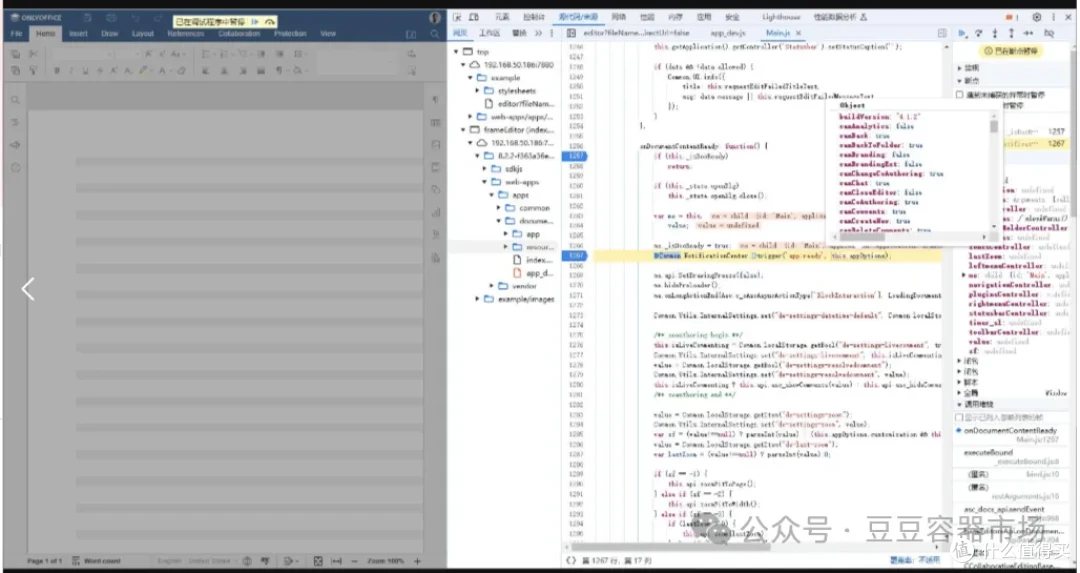Click the Bold formatting icon in ONLYOFFICE
The width and height of the screenshot is (1080, 573).
(56, 70)
